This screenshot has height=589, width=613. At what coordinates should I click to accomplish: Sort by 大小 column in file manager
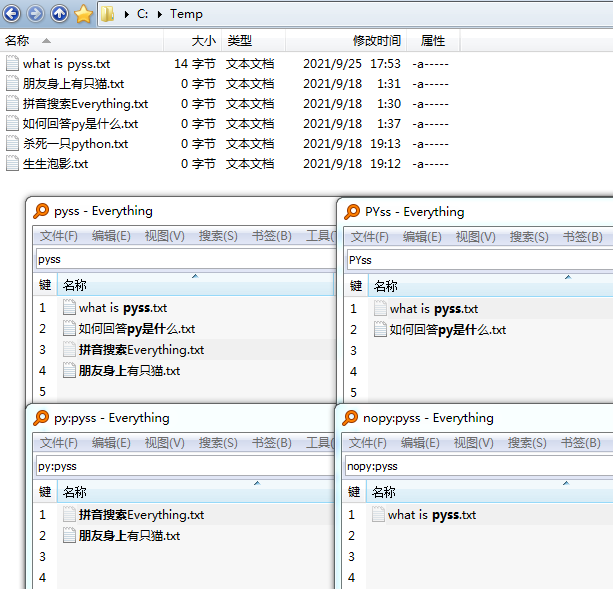coord(193,41)
